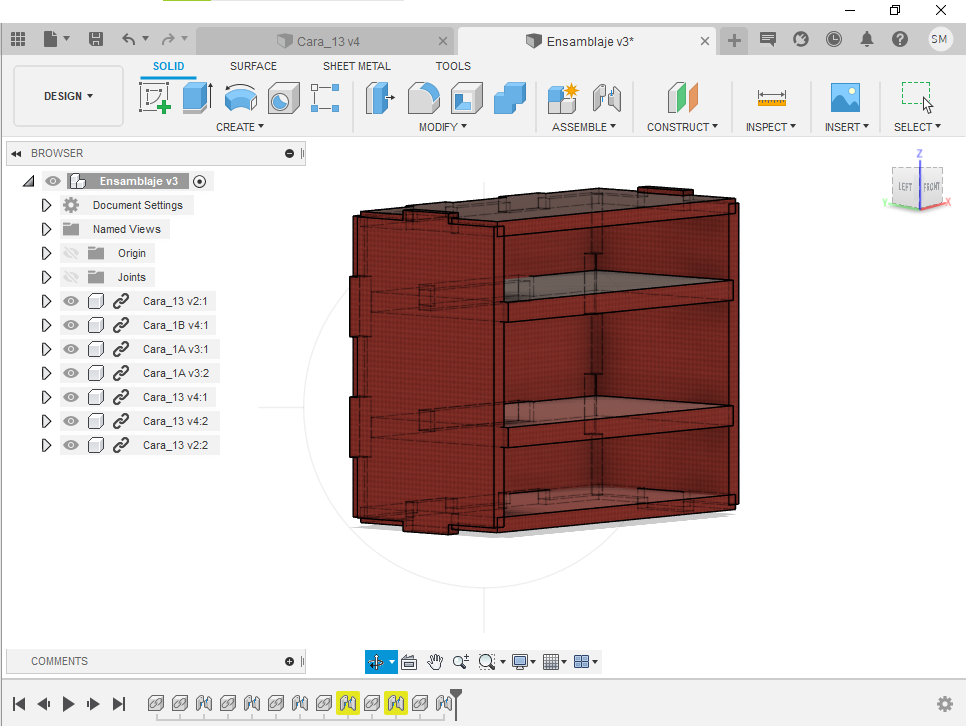966x726 pixels.
Task: Open the Notifications bell
Action: [x=867, y=39]
